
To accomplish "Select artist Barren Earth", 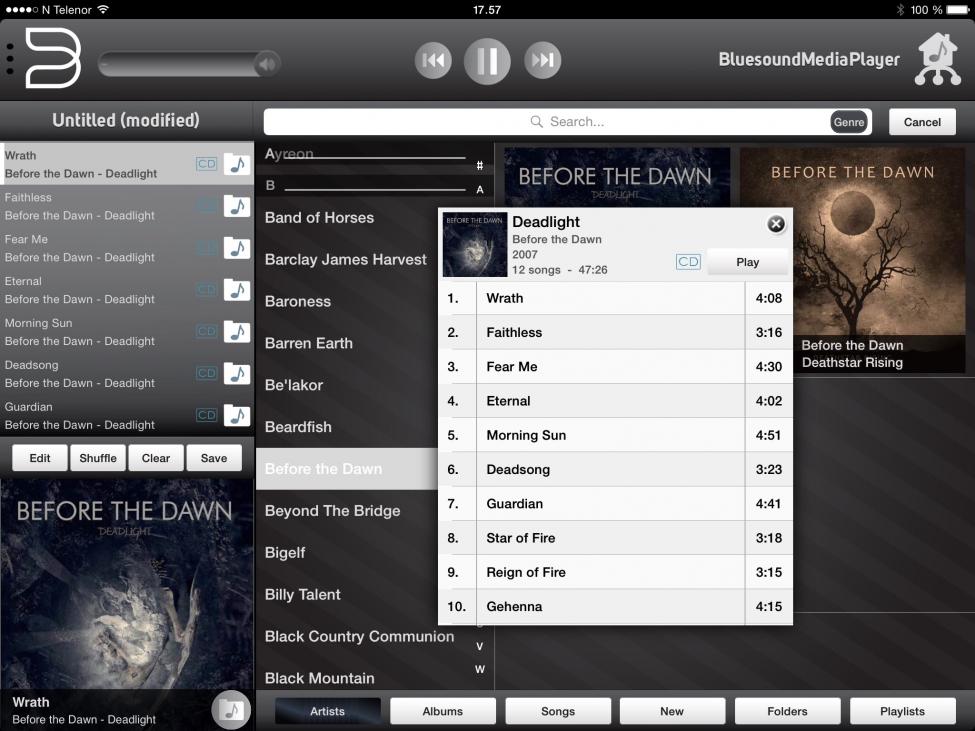I will [x=347, y=343].
